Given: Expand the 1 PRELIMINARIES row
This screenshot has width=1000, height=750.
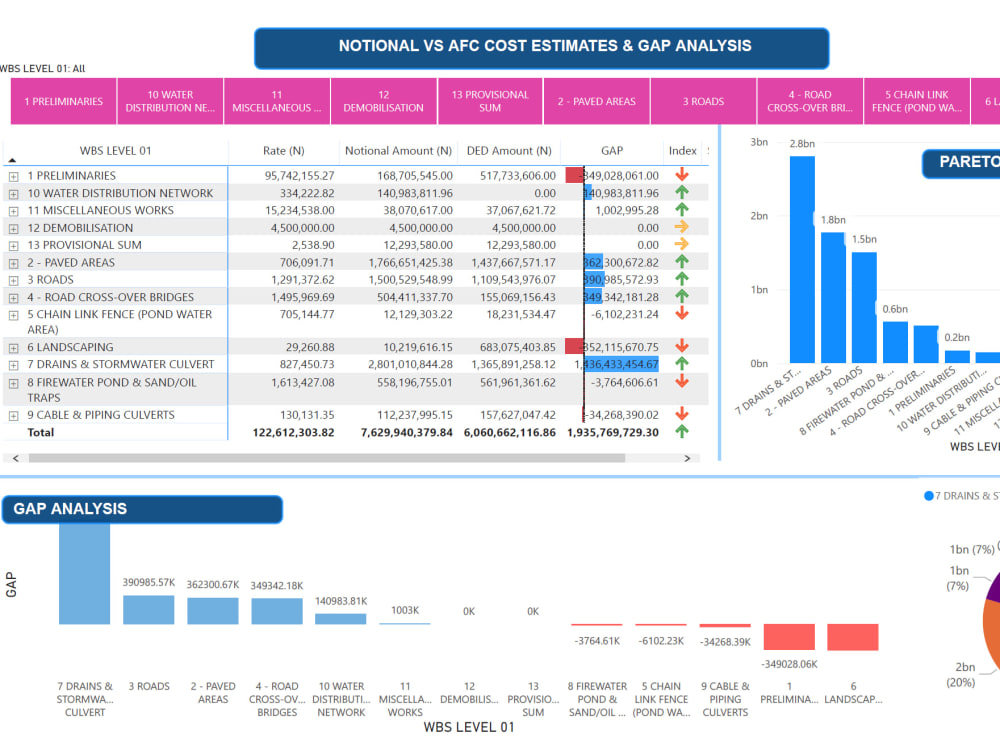Looking at the screenshot, I should click(x=13, y=177).
